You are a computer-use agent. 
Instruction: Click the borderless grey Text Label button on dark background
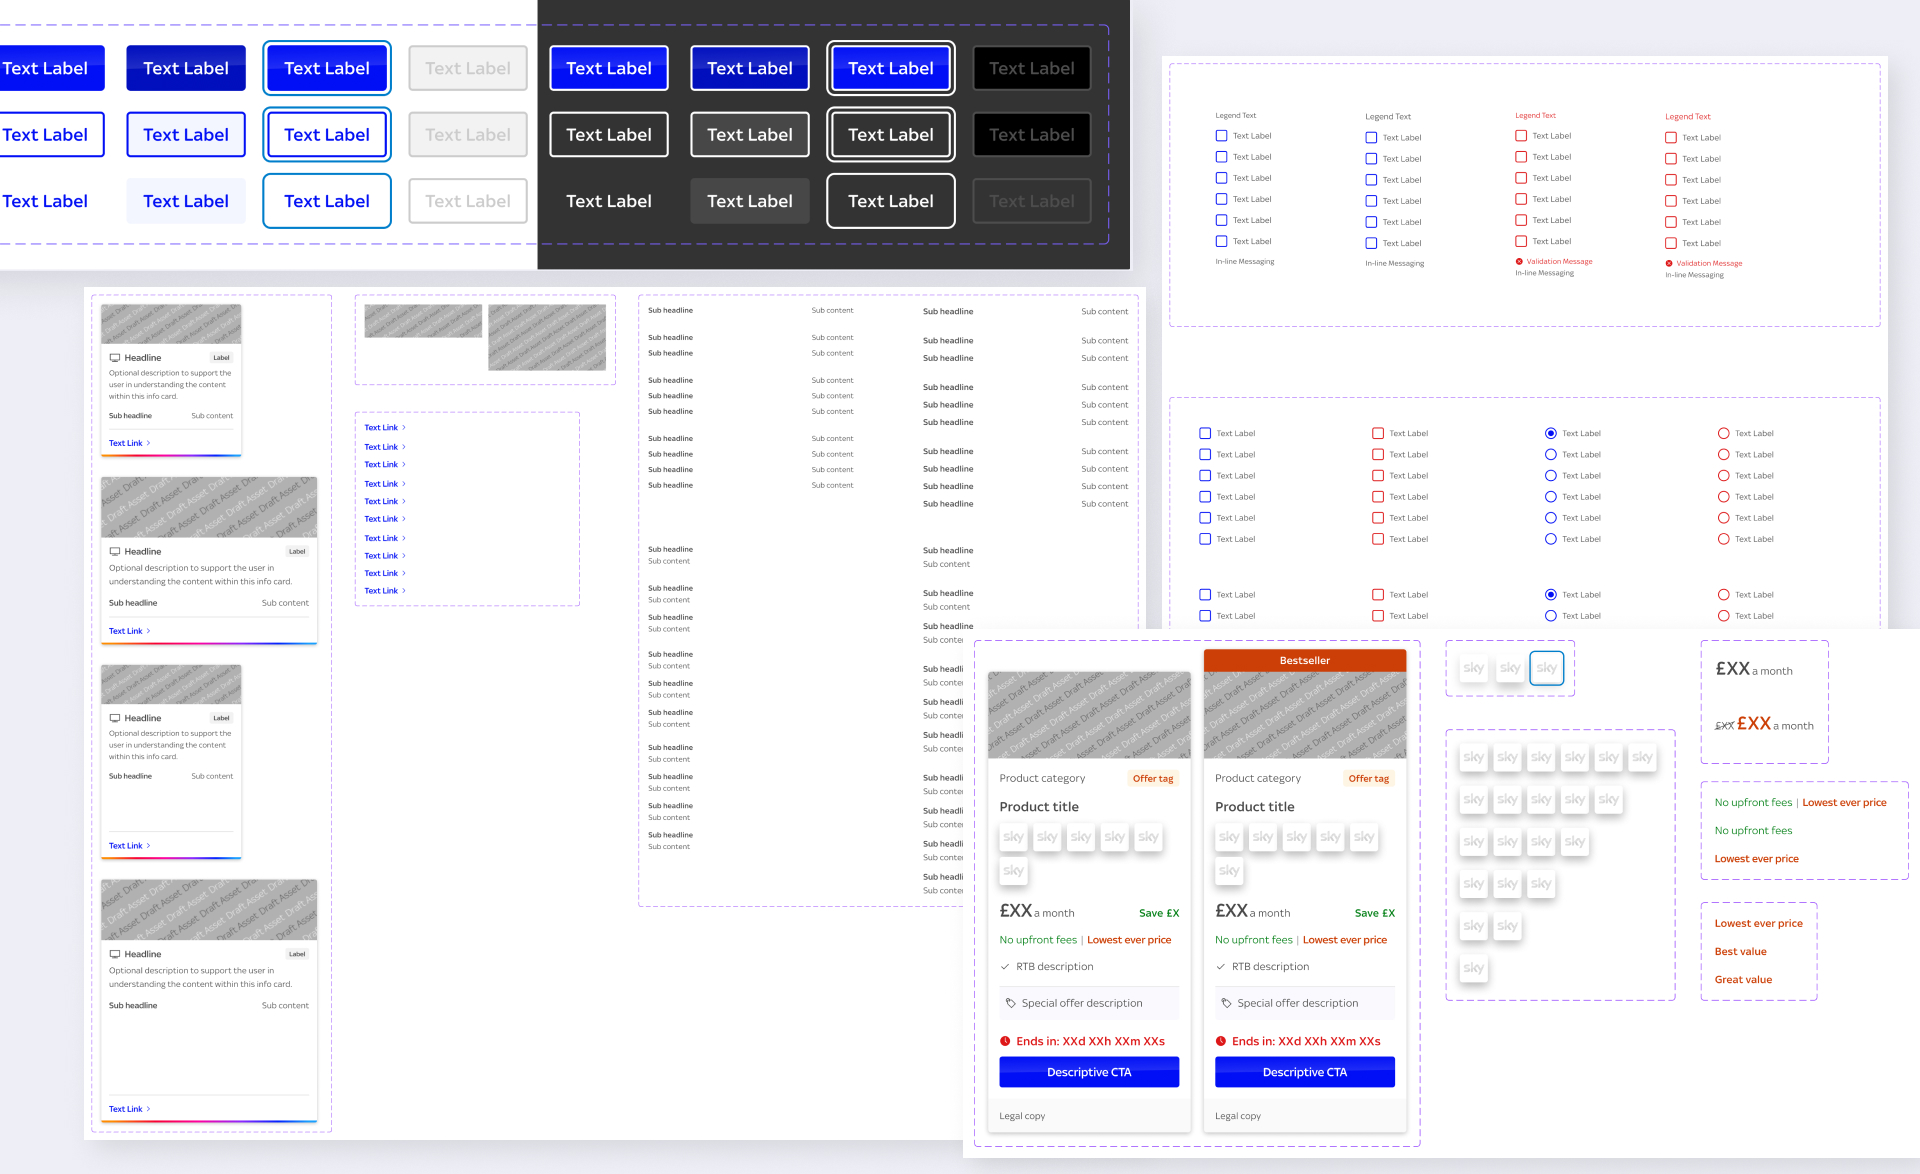[750, 201]
